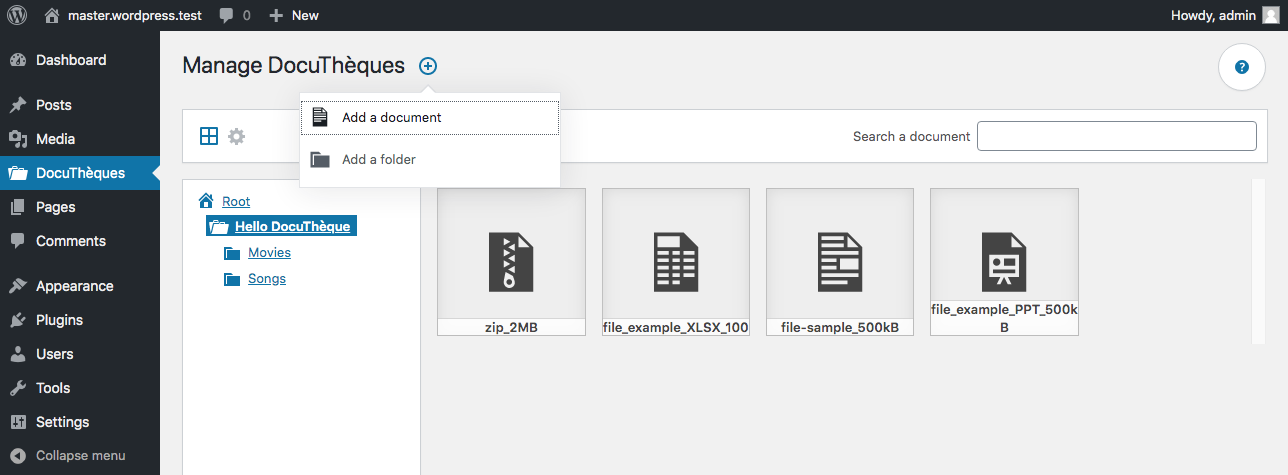The image size is (1288, 475).
Task: Click the document icon beside Add a document
Action: point(320,117)
